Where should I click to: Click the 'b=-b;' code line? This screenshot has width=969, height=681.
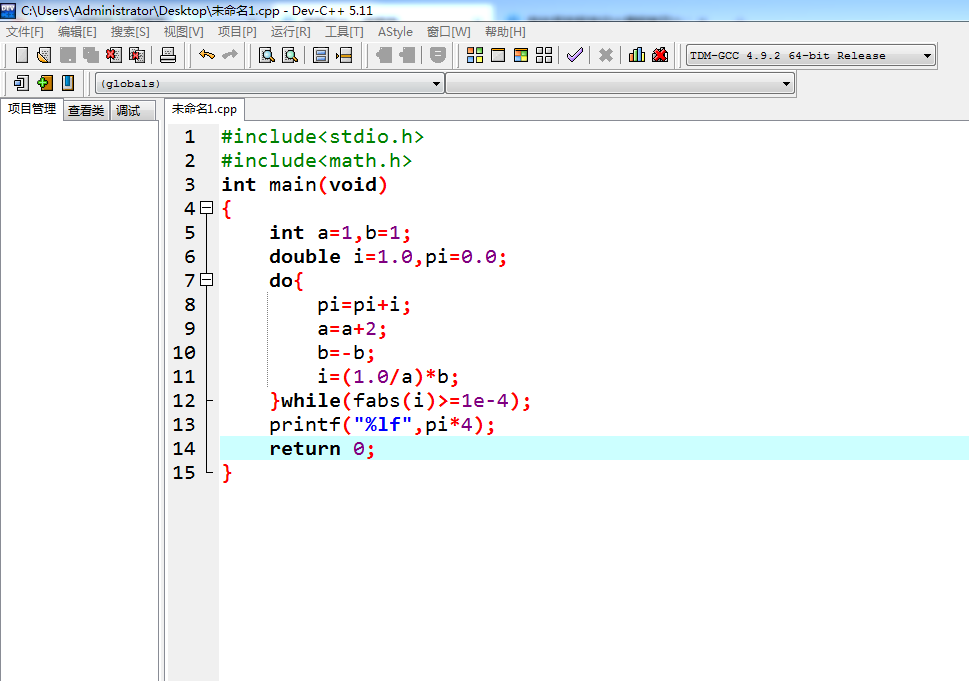point(346,352)
